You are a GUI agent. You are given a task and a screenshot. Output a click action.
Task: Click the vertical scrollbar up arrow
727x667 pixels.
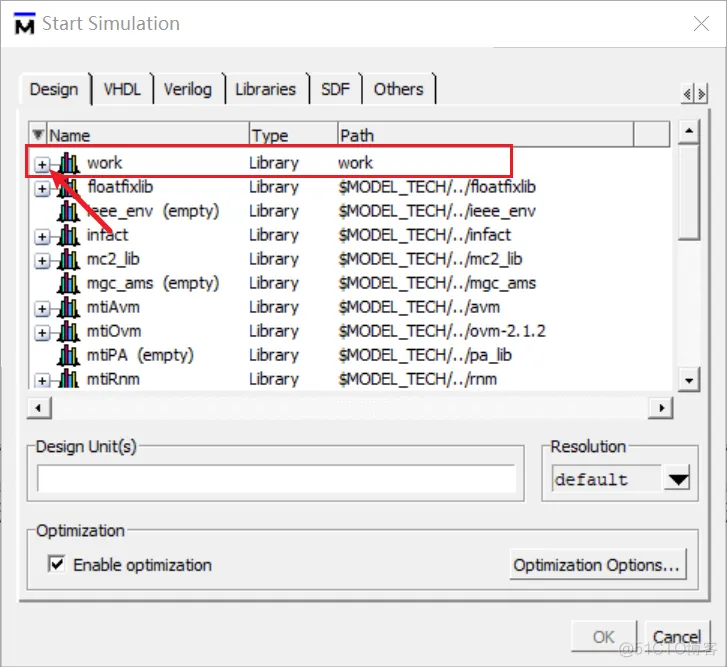pyautogui.click(x=689, y=131)
